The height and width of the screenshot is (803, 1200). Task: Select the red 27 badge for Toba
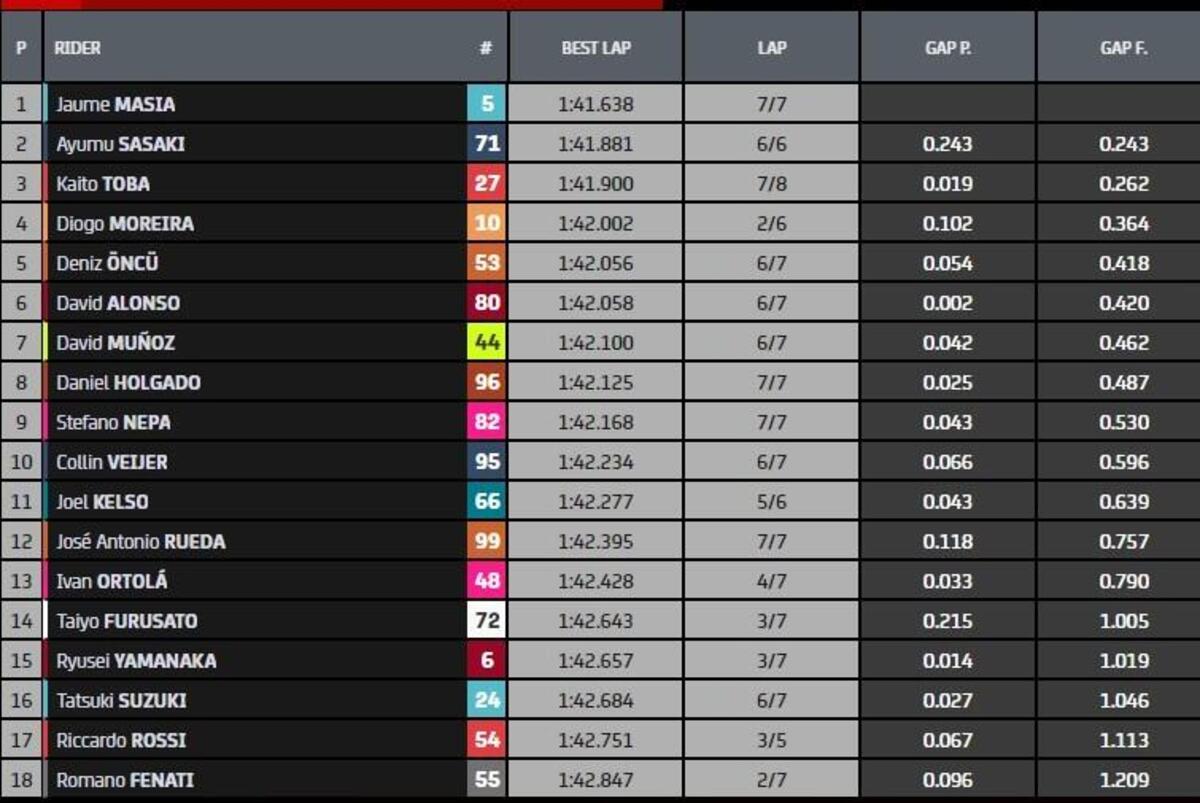click(x=487, y=184)
